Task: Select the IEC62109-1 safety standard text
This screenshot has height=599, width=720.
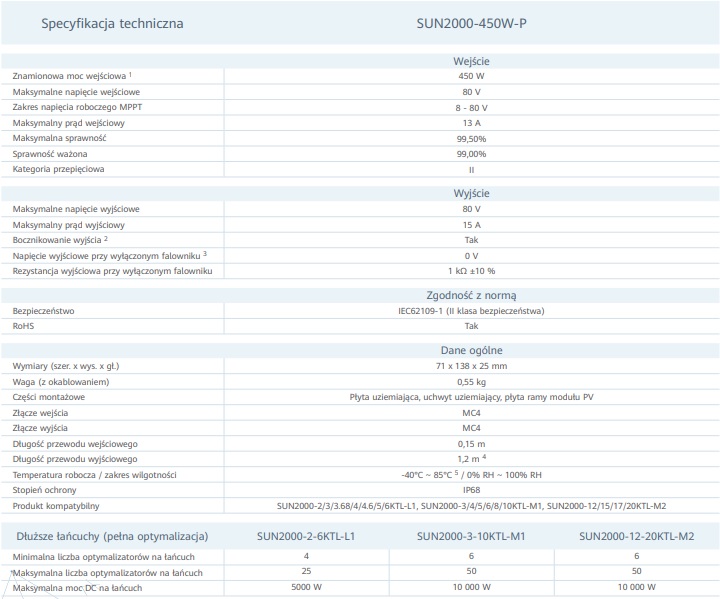Action: coord(471,311)
